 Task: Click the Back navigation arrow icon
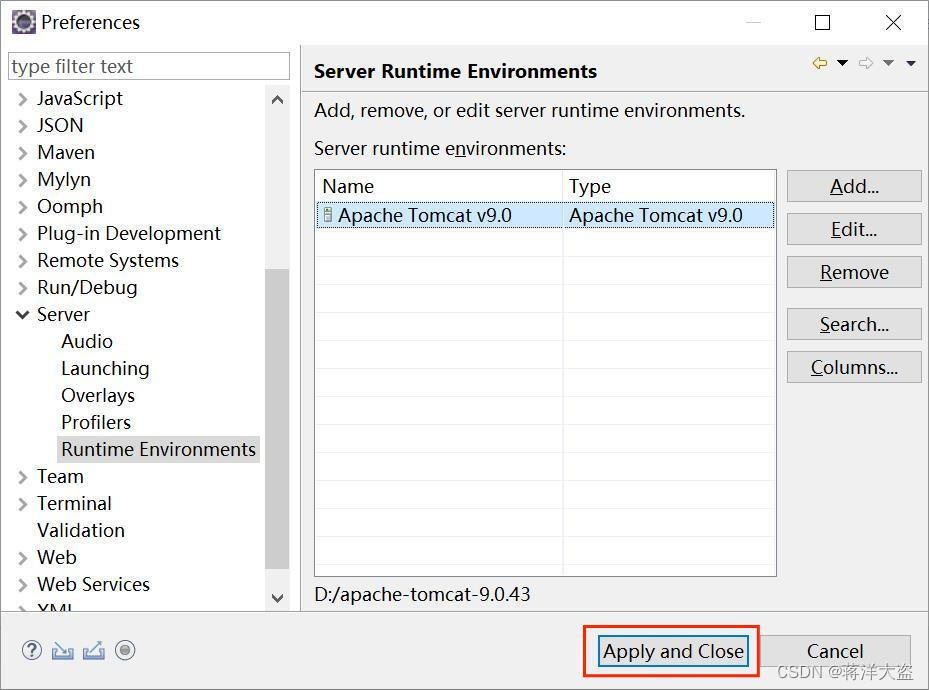click(820, 63)
